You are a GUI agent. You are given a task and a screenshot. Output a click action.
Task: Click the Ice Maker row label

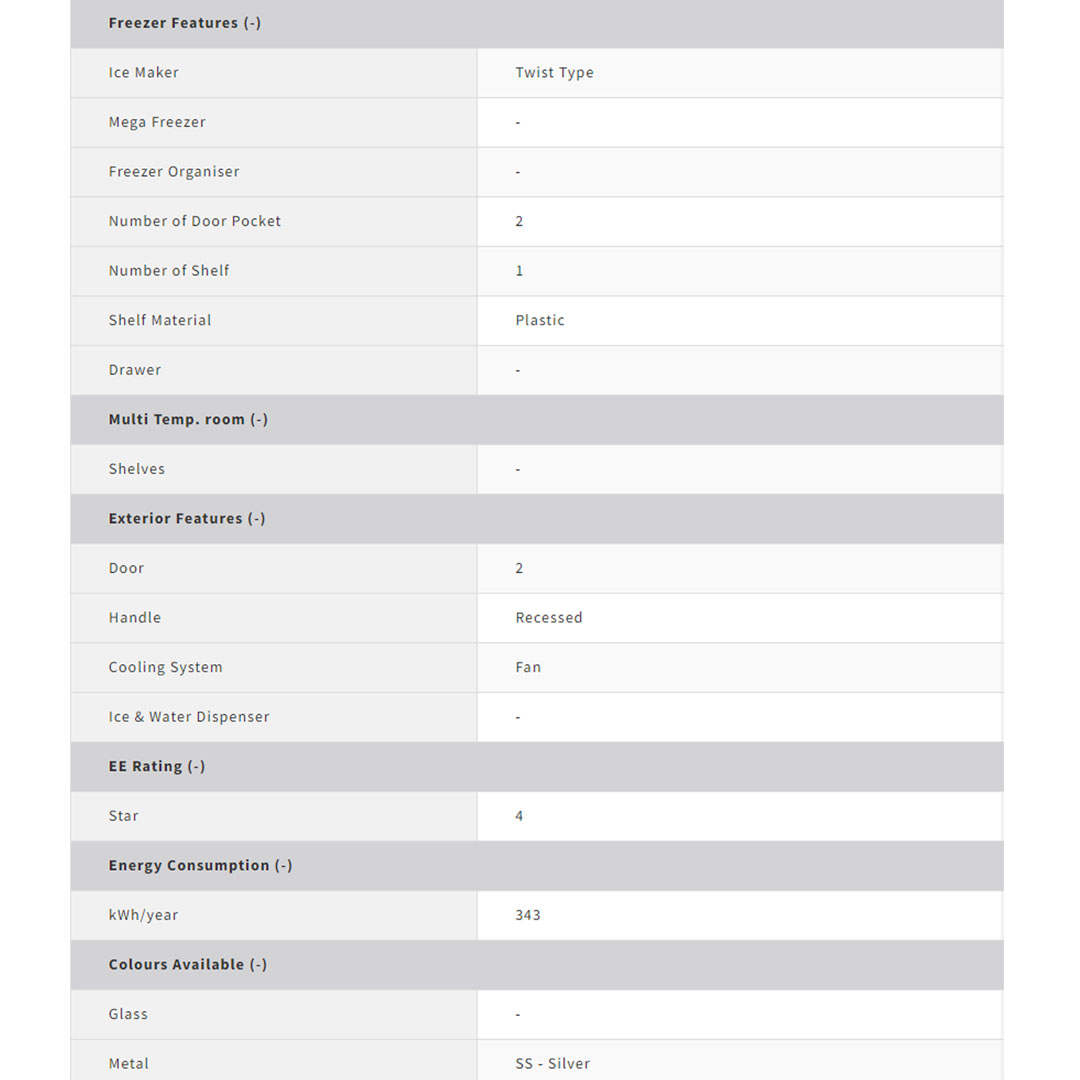click(144, 73)
